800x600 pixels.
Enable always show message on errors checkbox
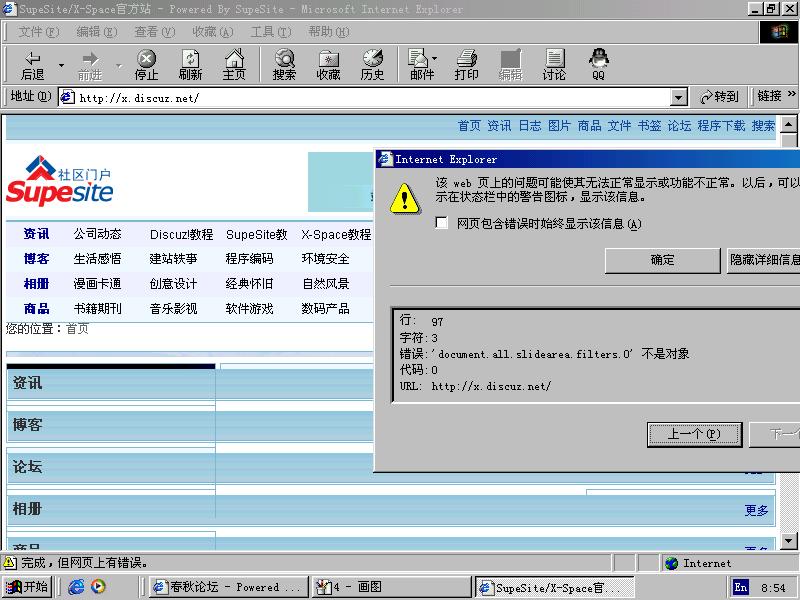click(x=442, y=223)
